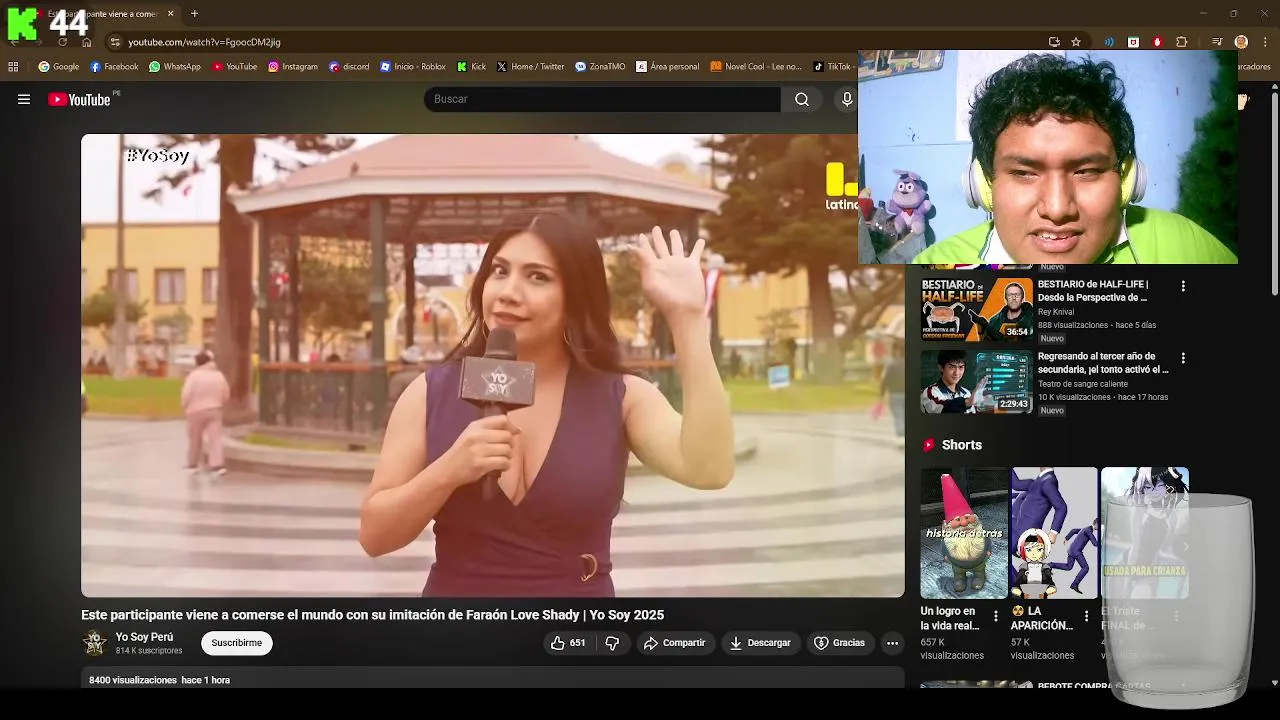Image resolution: width=1280 pixels, height=720 pixels.
Task: Open the gnome Short thumbnail
Action: click(965, 533)
